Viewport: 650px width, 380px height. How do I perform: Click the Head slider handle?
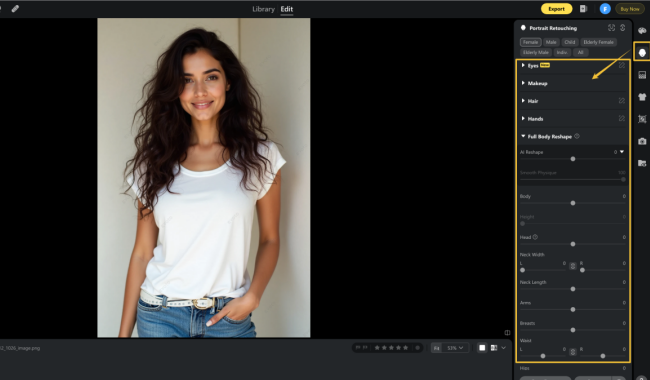coord(572,244)
